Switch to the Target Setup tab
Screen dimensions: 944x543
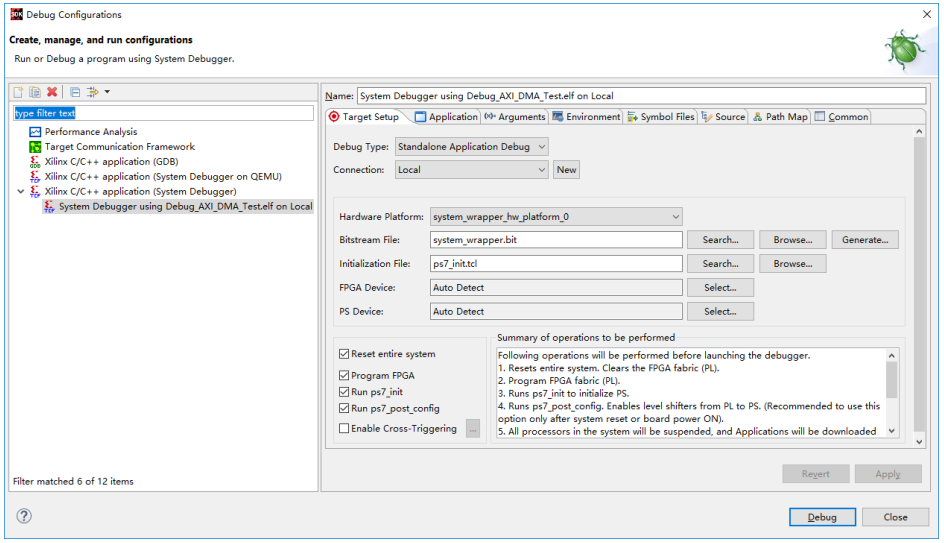pyautogui.click(x=365, y=117)
